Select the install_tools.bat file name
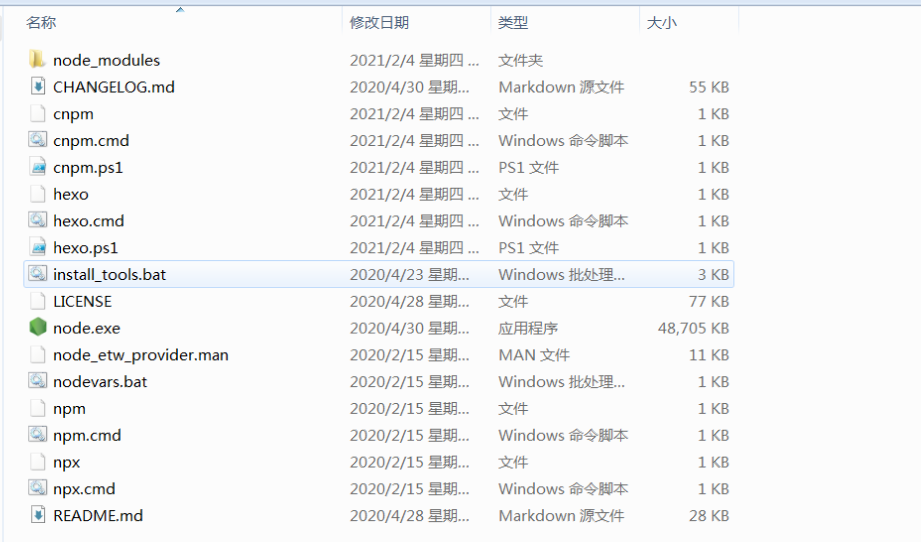Viewport: 921px width, 542px height. [x=109, y=274]
